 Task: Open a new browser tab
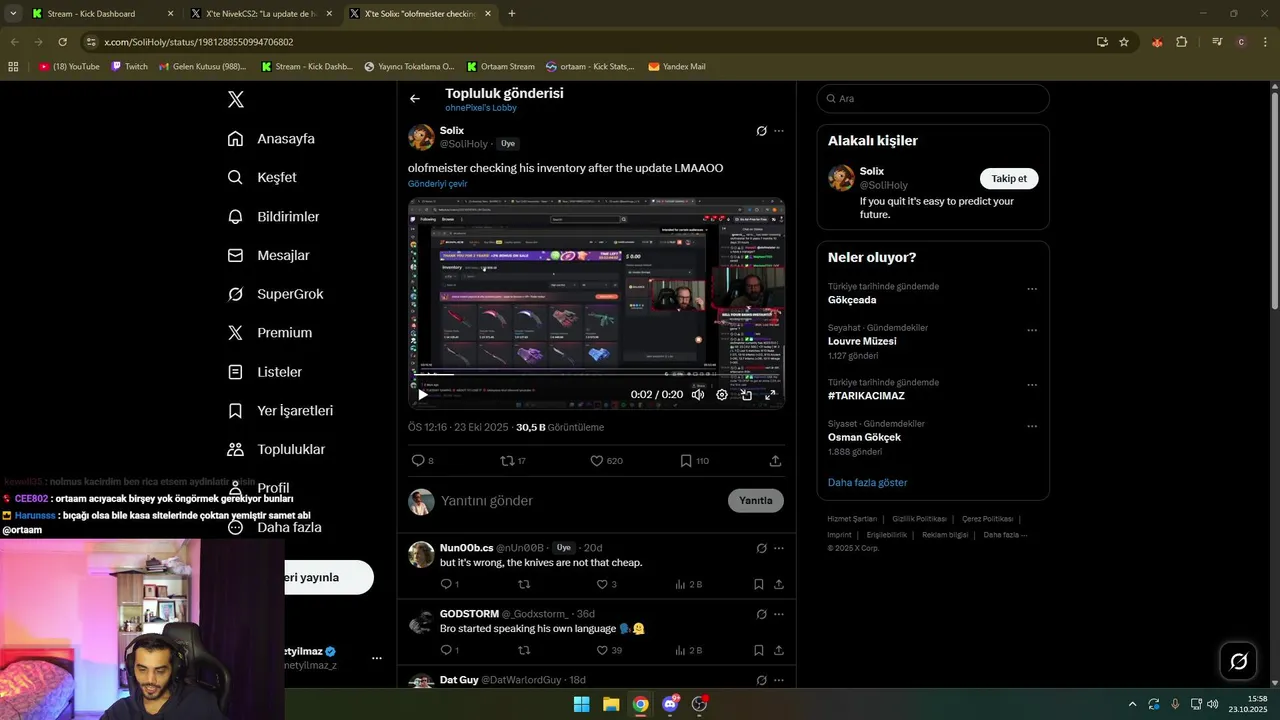[512, 14]
